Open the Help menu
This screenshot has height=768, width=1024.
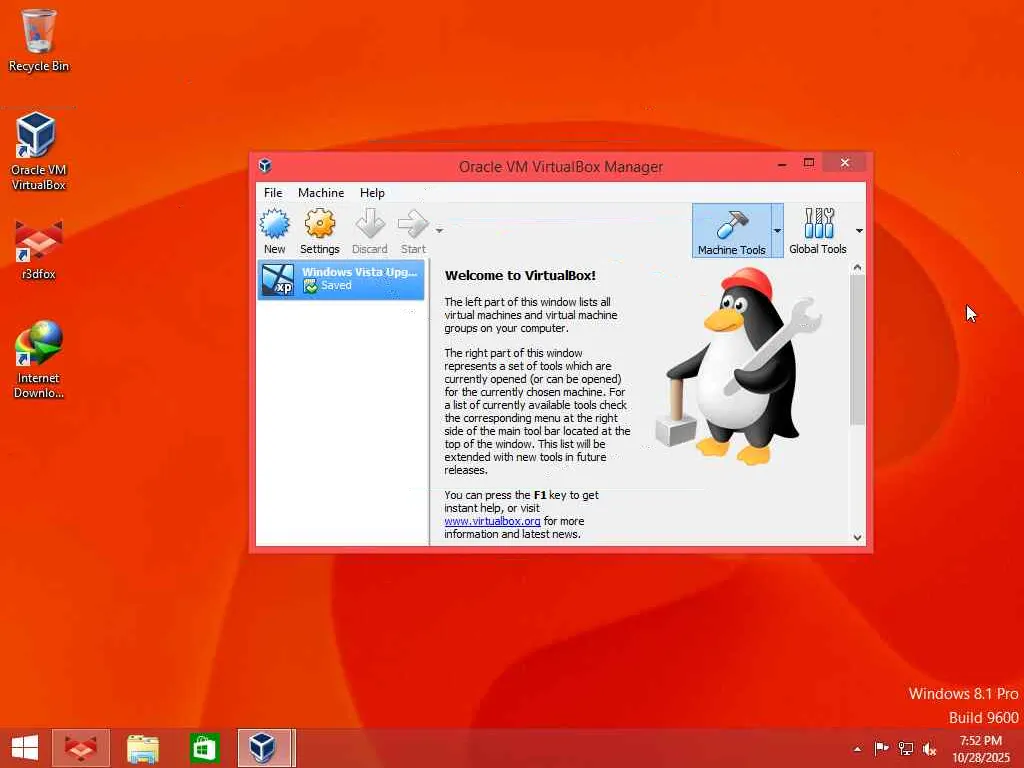(372, 193)
